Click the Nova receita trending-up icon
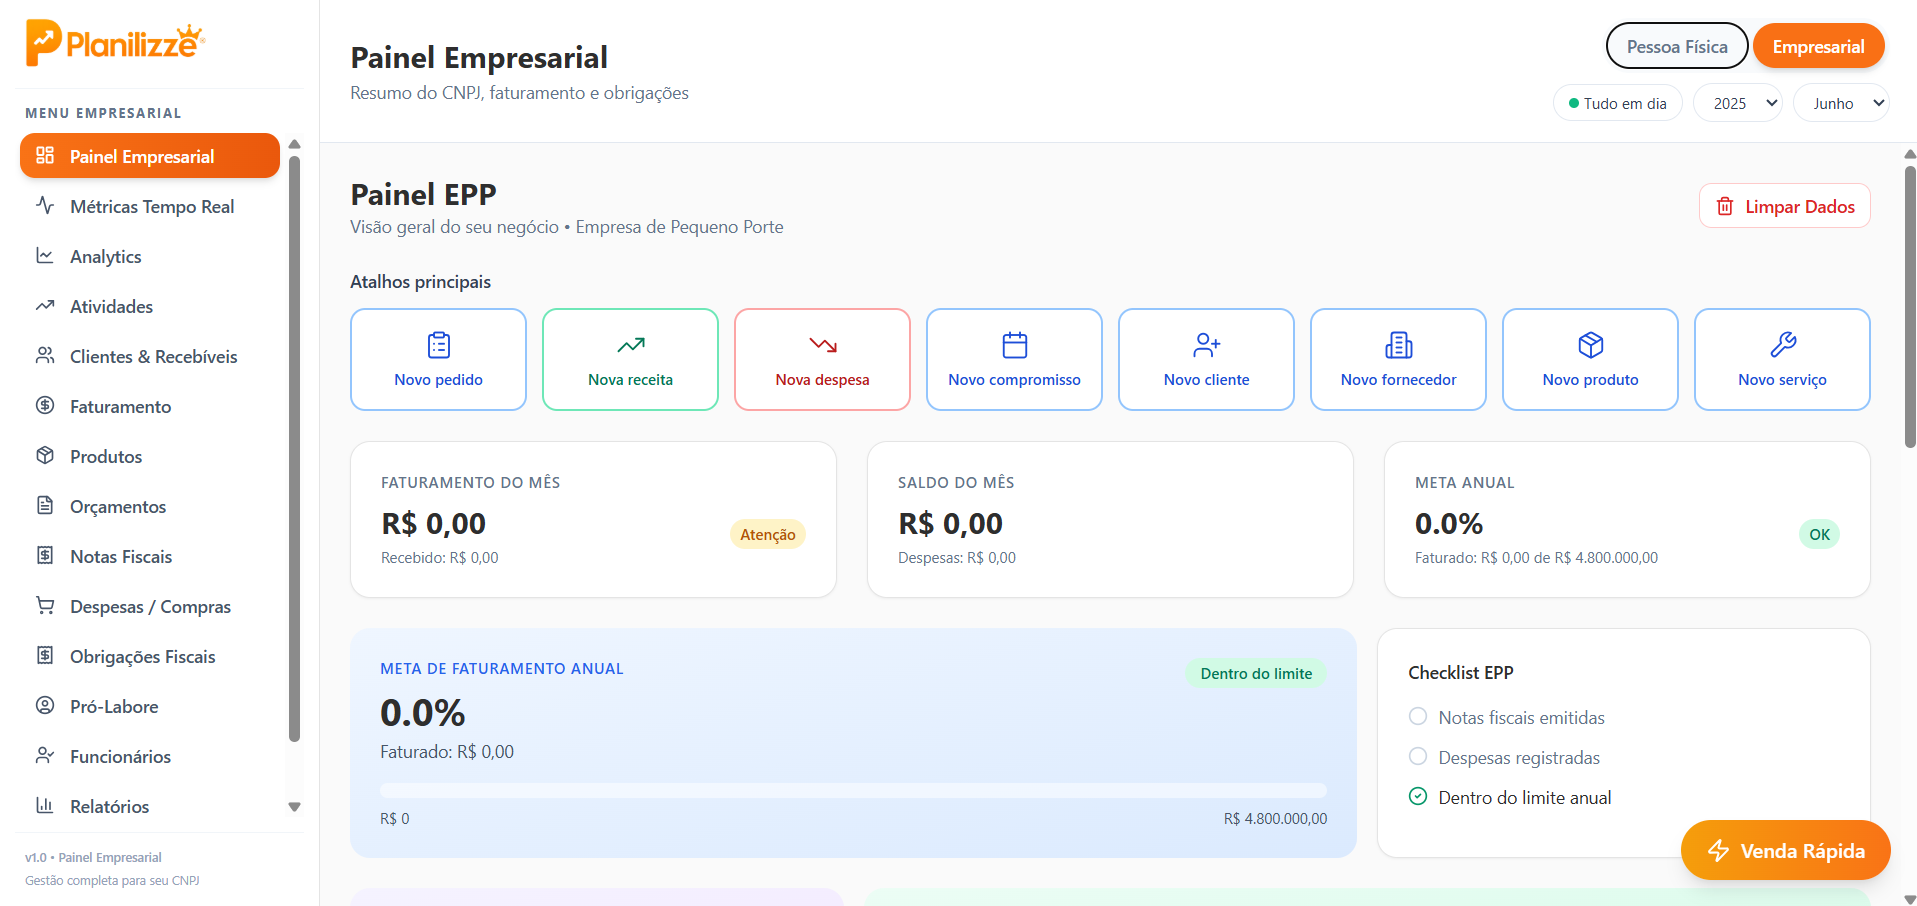This screenshot has height=906, width=1917. coord(630,345)
